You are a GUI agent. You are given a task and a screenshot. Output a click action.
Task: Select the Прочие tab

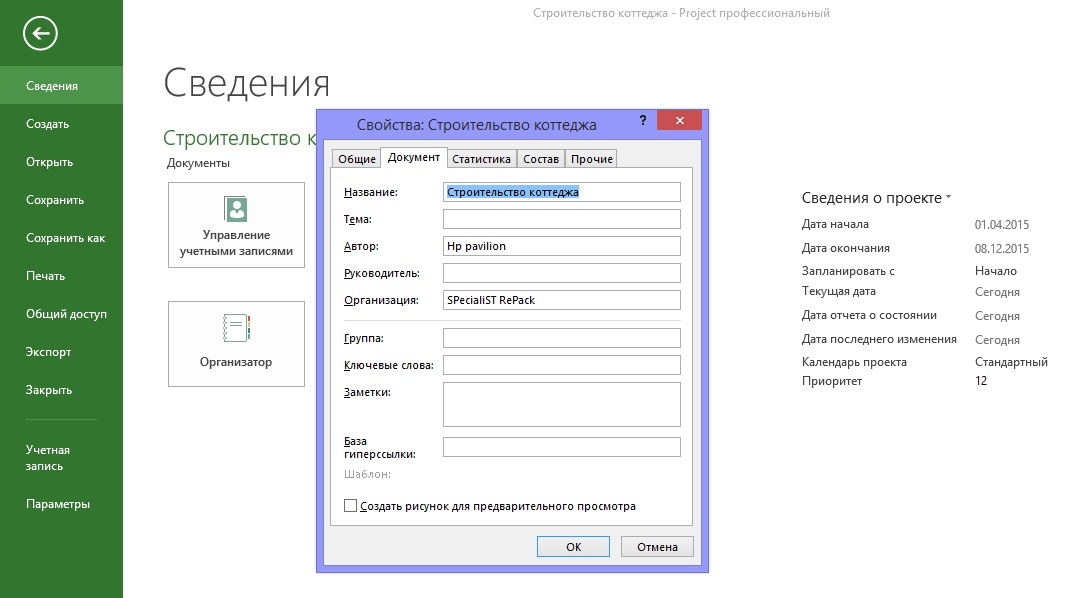591,159
